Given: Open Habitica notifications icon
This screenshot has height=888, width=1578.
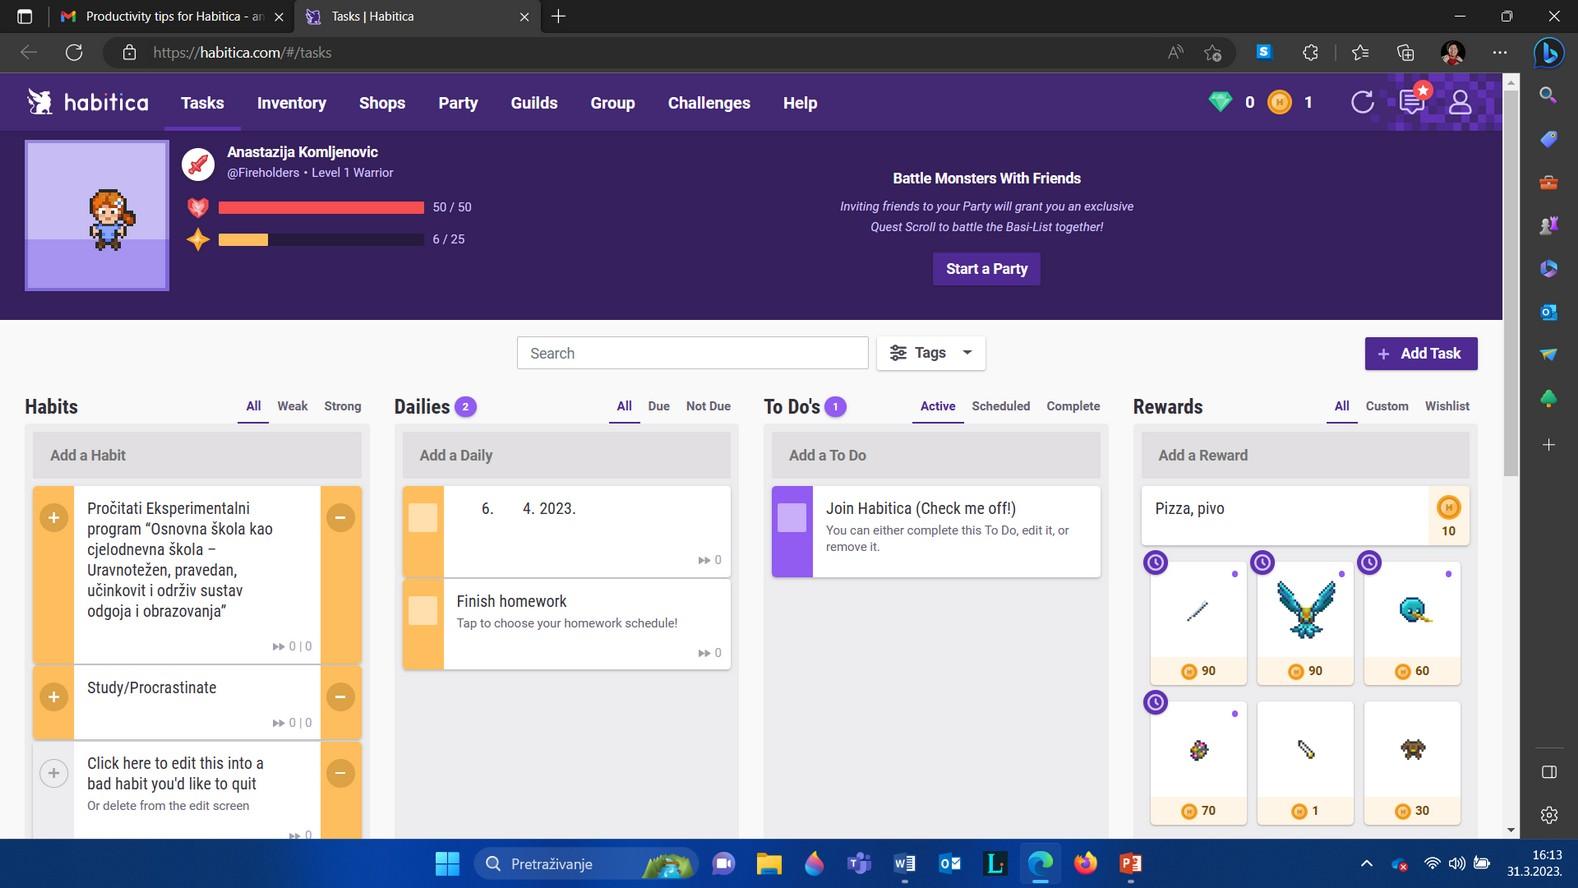Looking at the screenshot, I should pyautogui.click(x=1412, y=101).
